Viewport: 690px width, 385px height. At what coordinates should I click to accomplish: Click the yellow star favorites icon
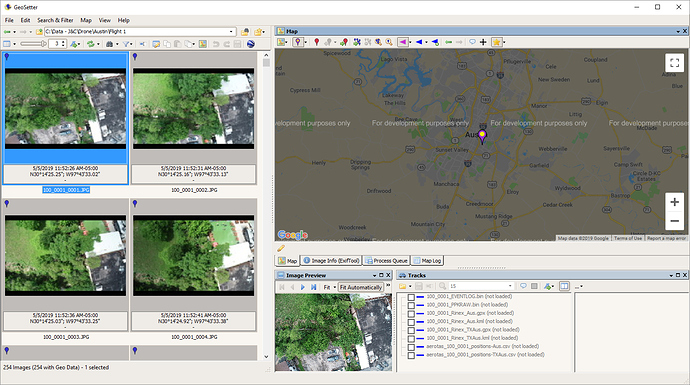coord(496,42)
